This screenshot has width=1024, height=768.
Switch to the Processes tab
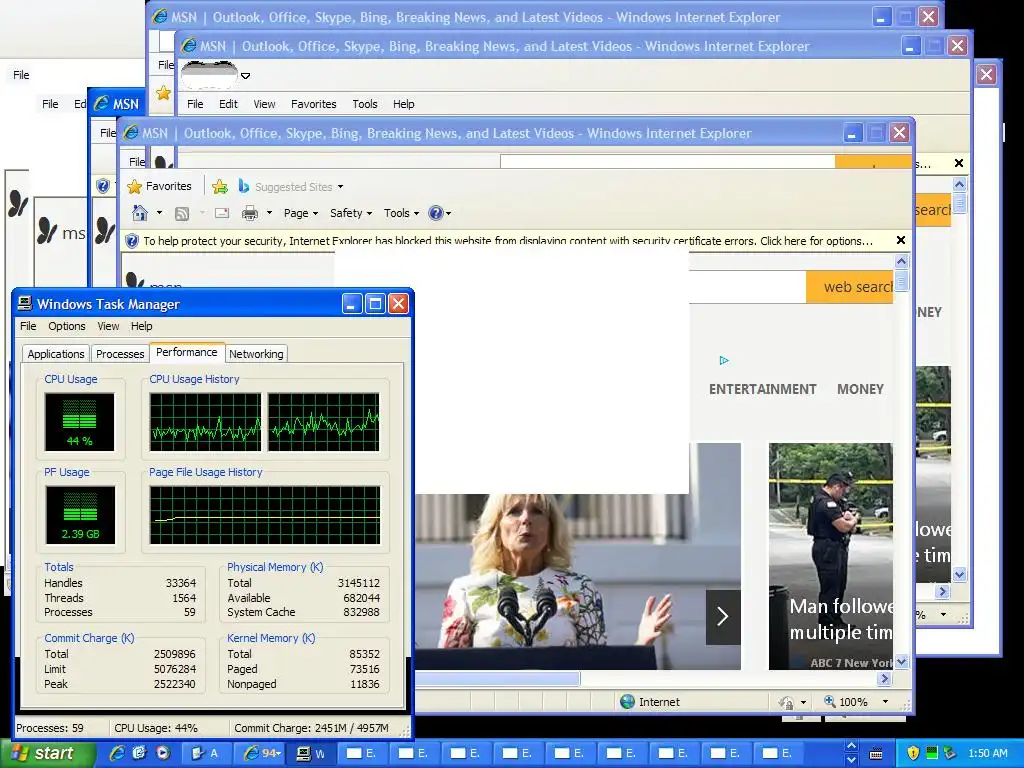[x=120, y=354]
